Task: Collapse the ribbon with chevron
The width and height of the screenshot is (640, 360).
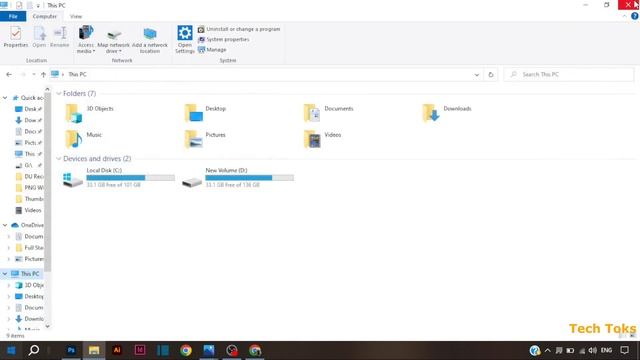Action: [x=624, y=16]
